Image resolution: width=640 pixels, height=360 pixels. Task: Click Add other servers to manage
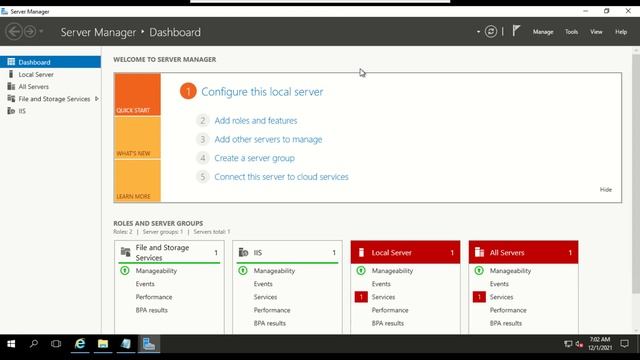pos(268,139)
